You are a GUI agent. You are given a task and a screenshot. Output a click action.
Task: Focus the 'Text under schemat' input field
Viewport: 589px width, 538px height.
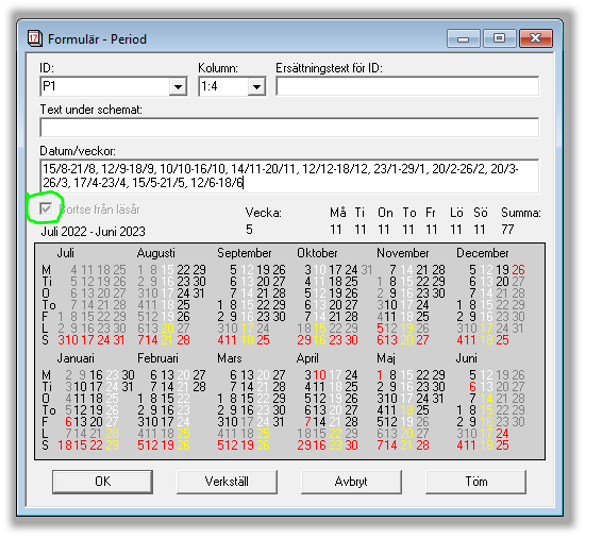tap(289, 127)
